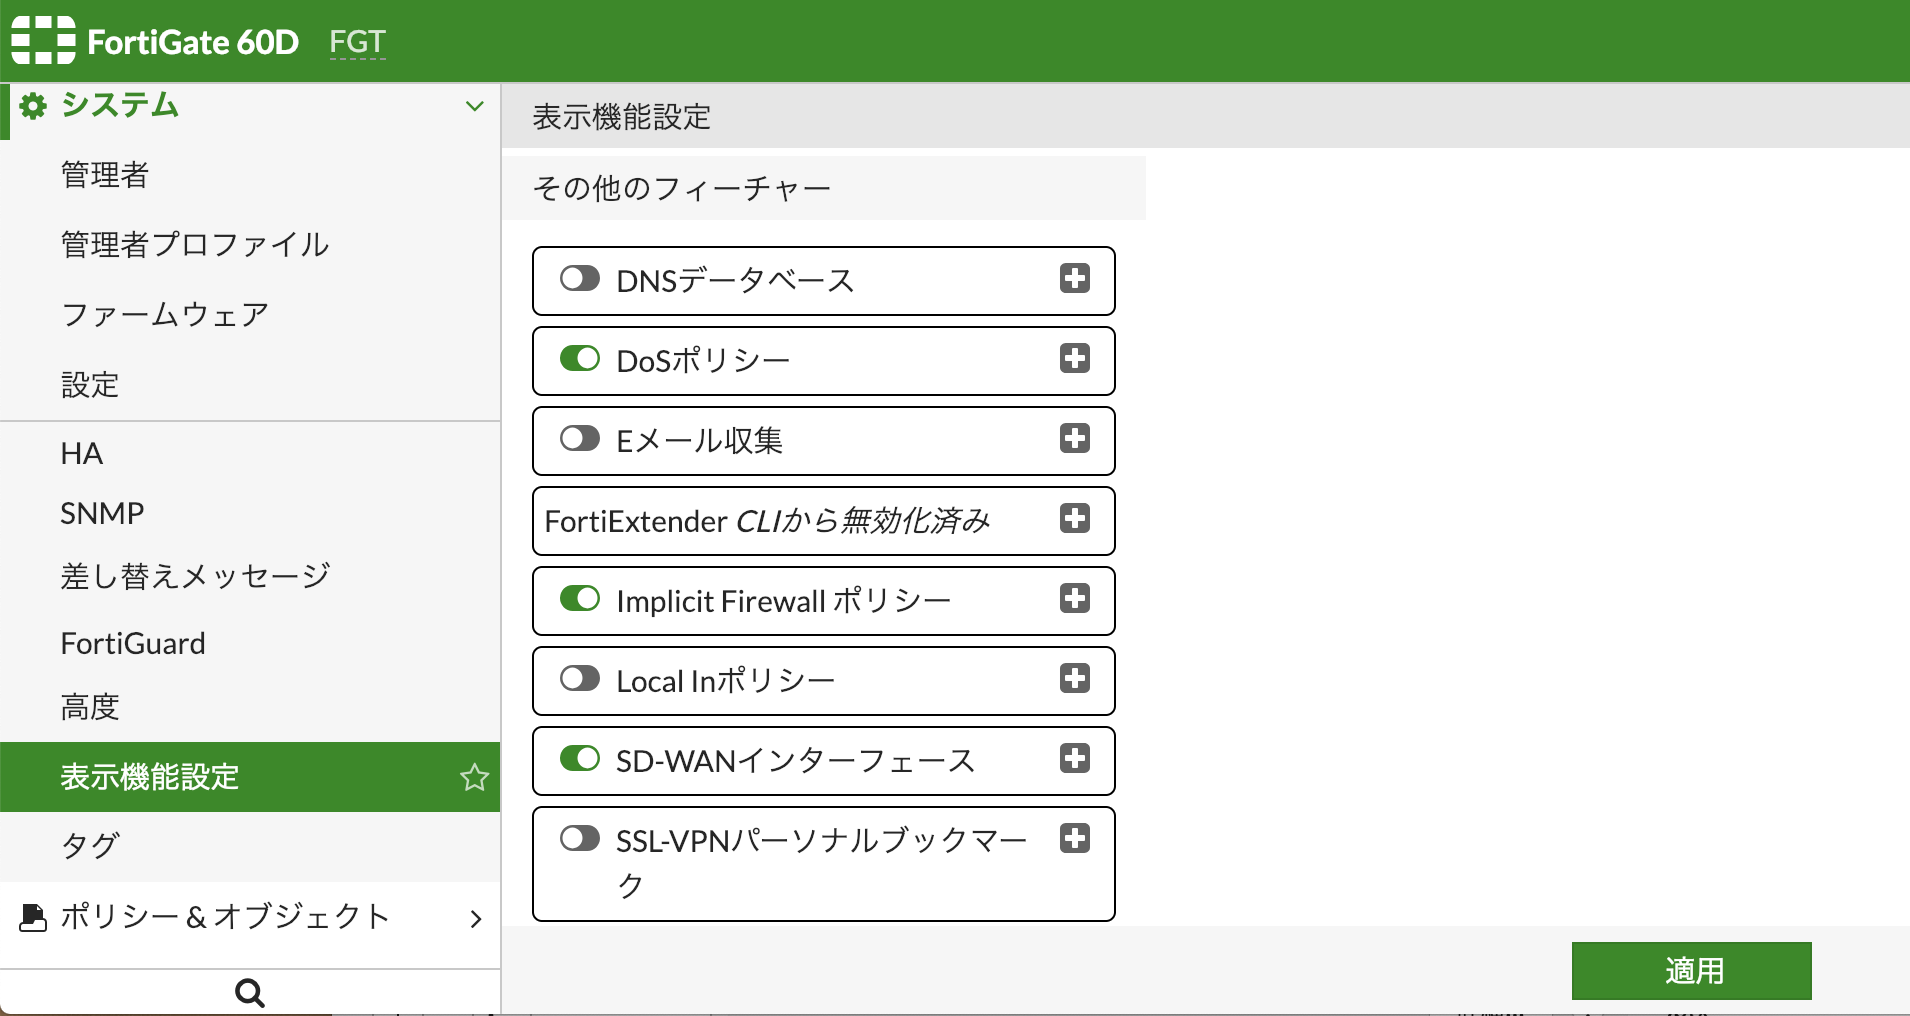
Task: Expand plus icon for SD-WANインターフェース
Action: (x=1075, y=758)
